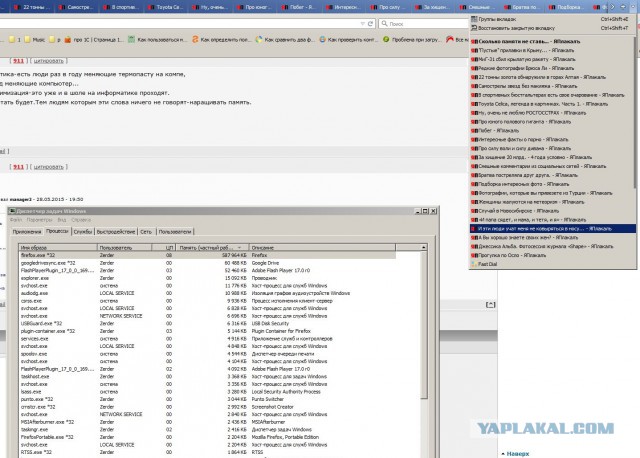Open the "Проблема при загру..." bookmark

(x=412, y=40)
